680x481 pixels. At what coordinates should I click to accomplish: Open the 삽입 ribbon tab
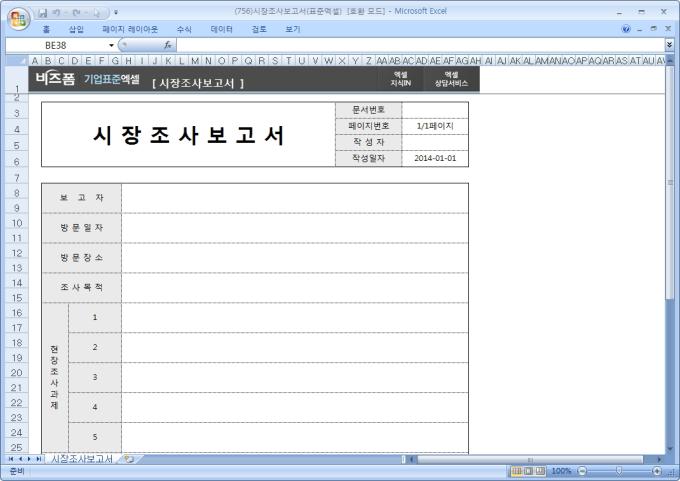pyautogui.click(x=76, y=29)
